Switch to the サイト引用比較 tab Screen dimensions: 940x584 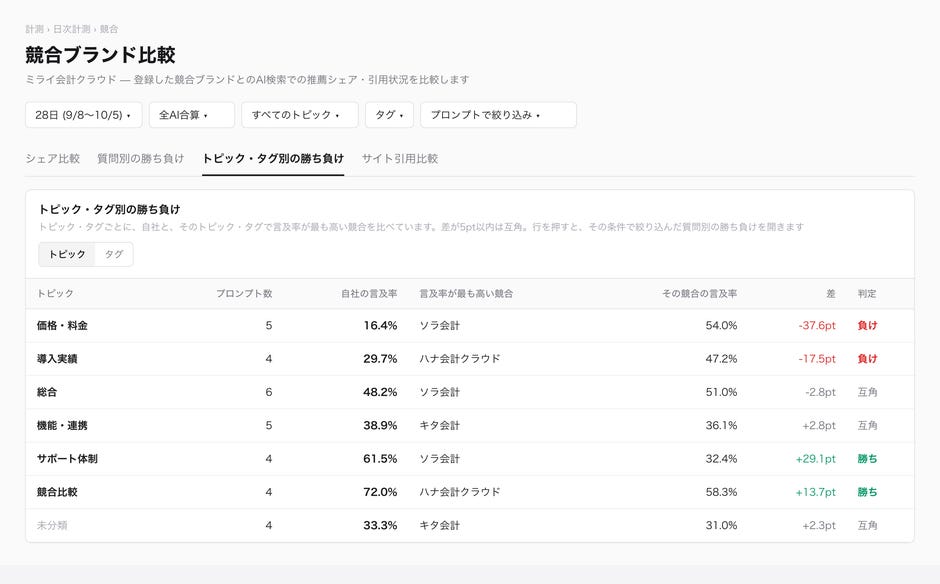click(x=400, y=158)
